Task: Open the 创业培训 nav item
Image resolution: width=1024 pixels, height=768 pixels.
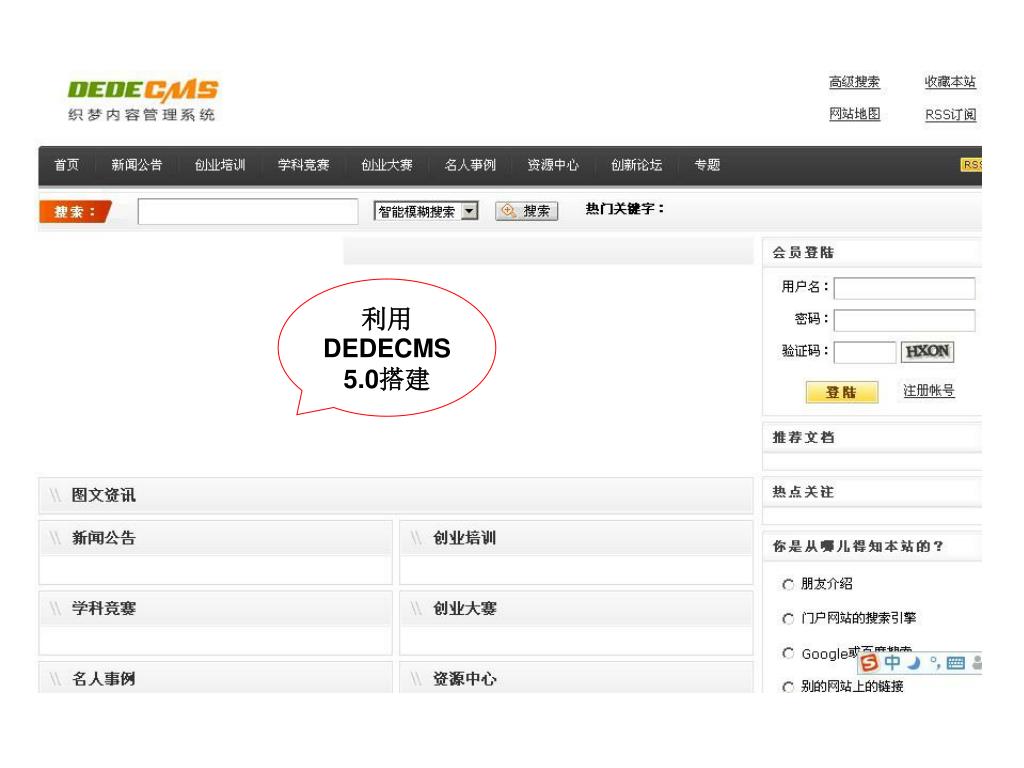Action: [220, 165]
